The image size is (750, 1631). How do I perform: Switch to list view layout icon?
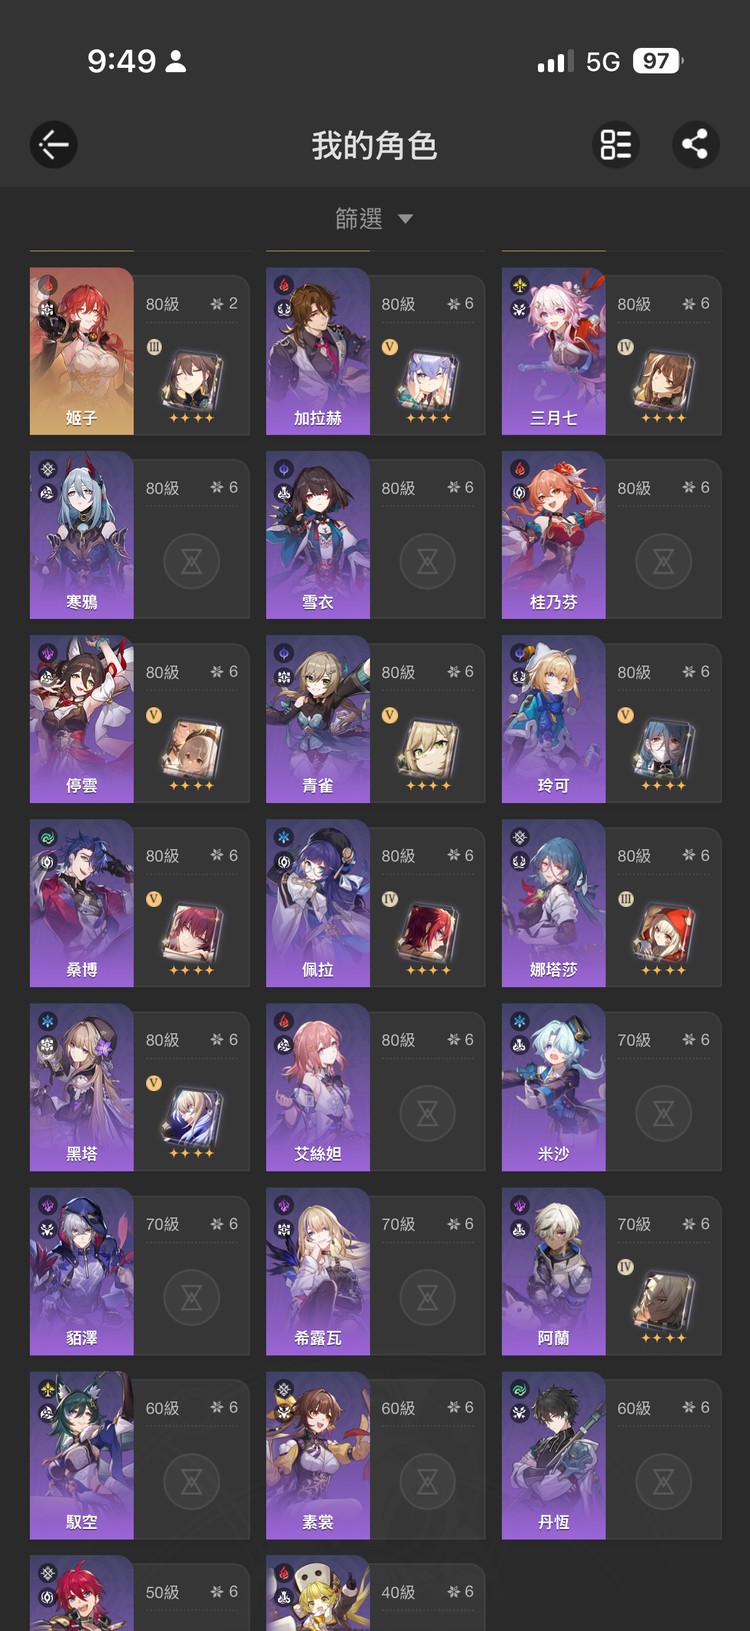(x=616, y=145)
